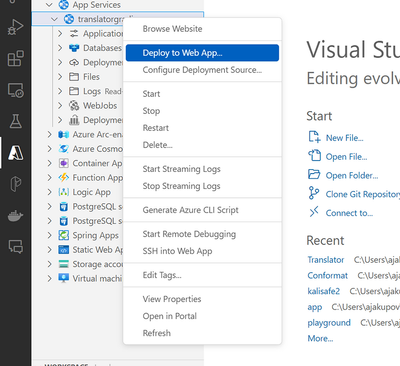Click the icon below the Azure icon
The height and width of the screenshot is (366, 400).
pyautogui.click(x=15, y=184)
